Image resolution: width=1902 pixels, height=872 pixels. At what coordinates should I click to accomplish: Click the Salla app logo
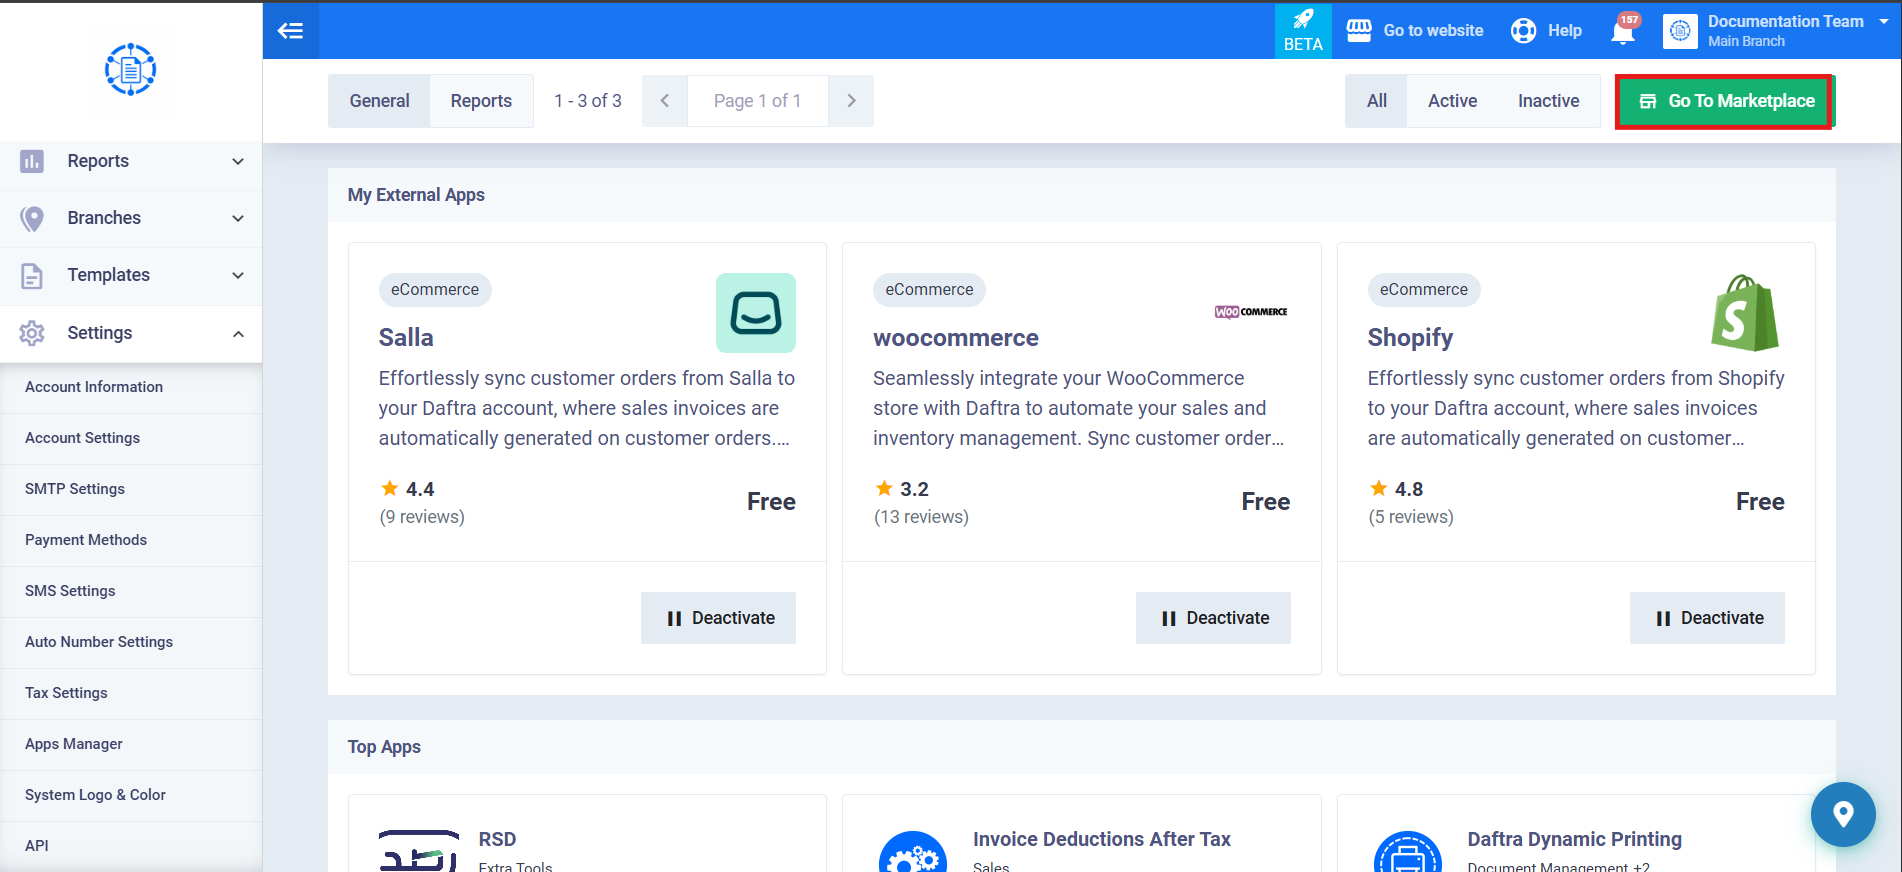(x=755, y=313)
